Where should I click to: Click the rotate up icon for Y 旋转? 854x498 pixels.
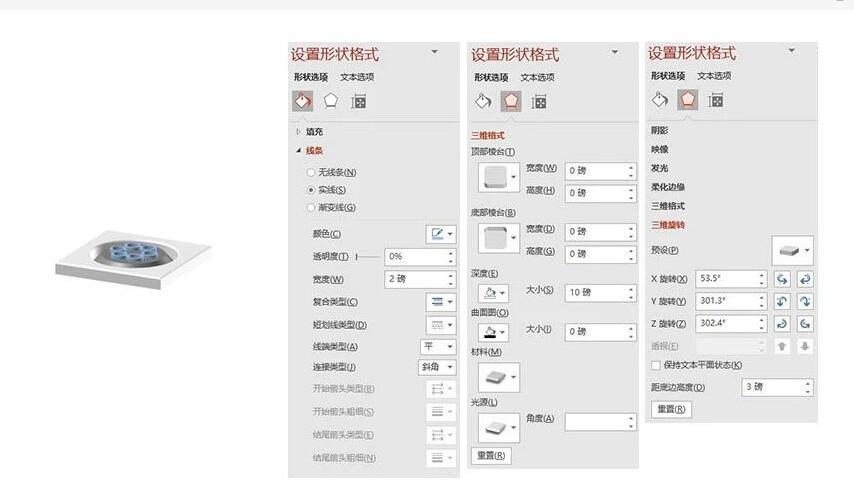(783, 301)
